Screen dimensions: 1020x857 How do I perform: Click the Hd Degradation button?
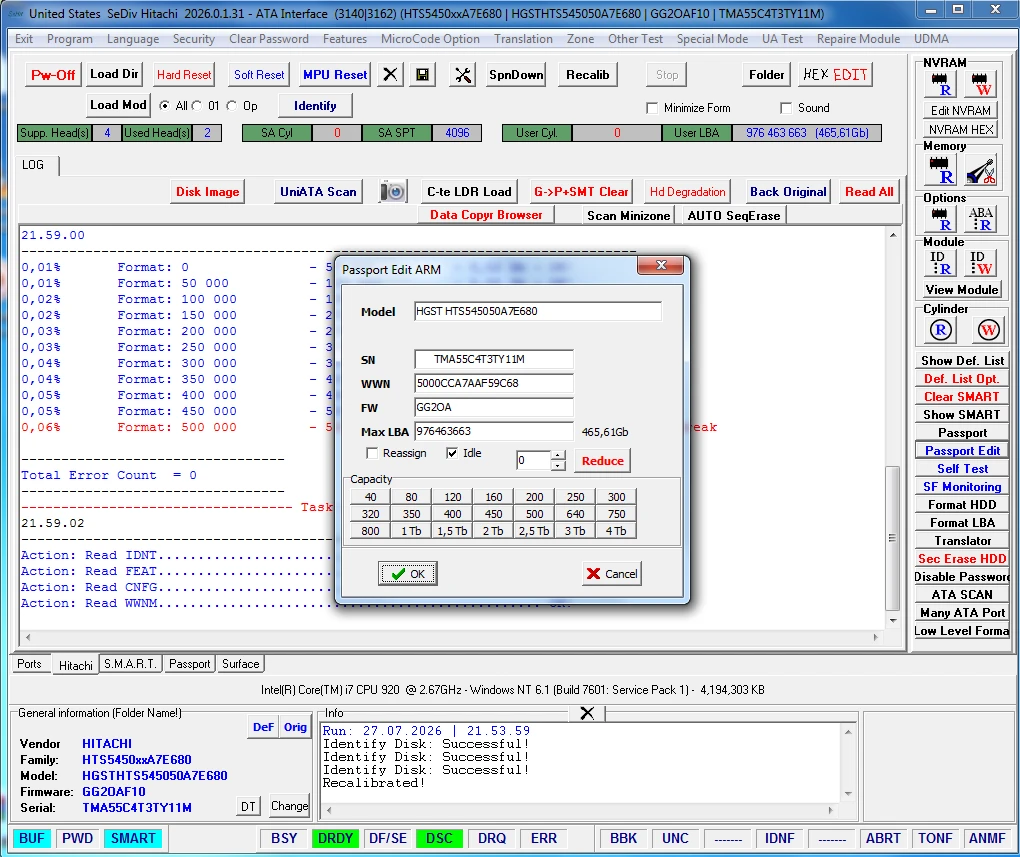coord(687,192)
